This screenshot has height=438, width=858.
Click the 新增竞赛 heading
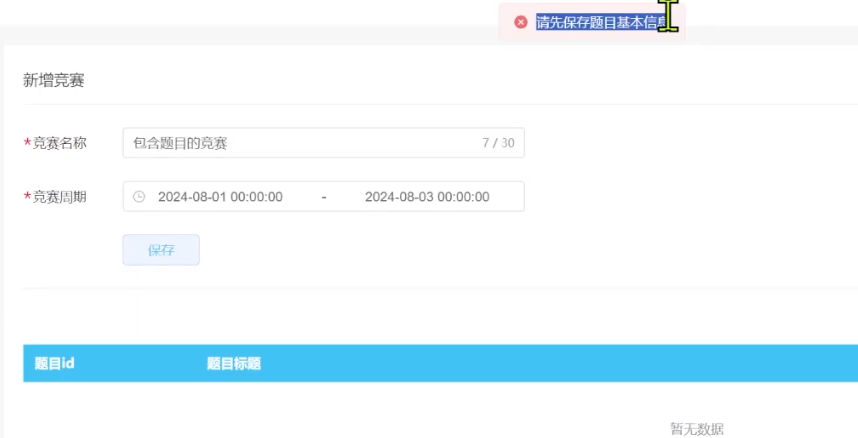pyautogui.click(x=54, y=80)
